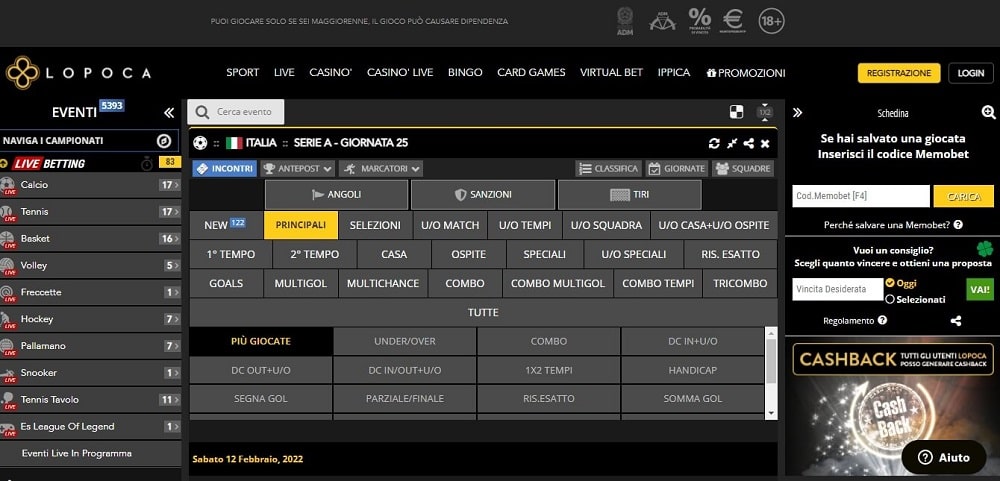The image size is (1000, 481).
Task: Click the Incontri button
Action: click(224, 169)
